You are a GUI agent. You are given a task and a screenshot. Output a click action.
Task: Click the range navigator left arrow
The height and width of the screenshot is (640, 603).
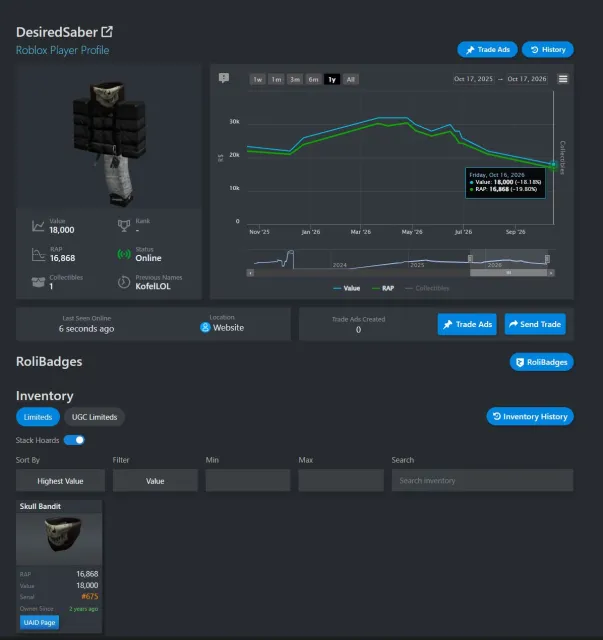click(251, 273)
